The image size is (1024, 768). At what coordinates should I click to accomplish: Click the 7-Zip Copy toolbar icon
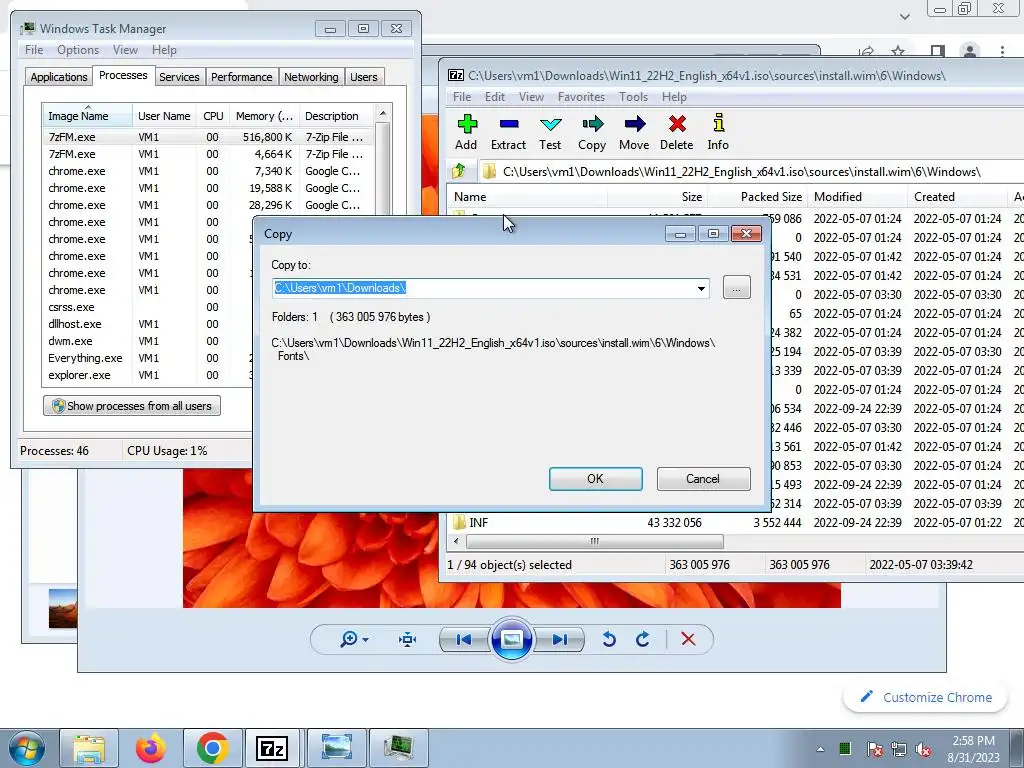pos(592,133)
